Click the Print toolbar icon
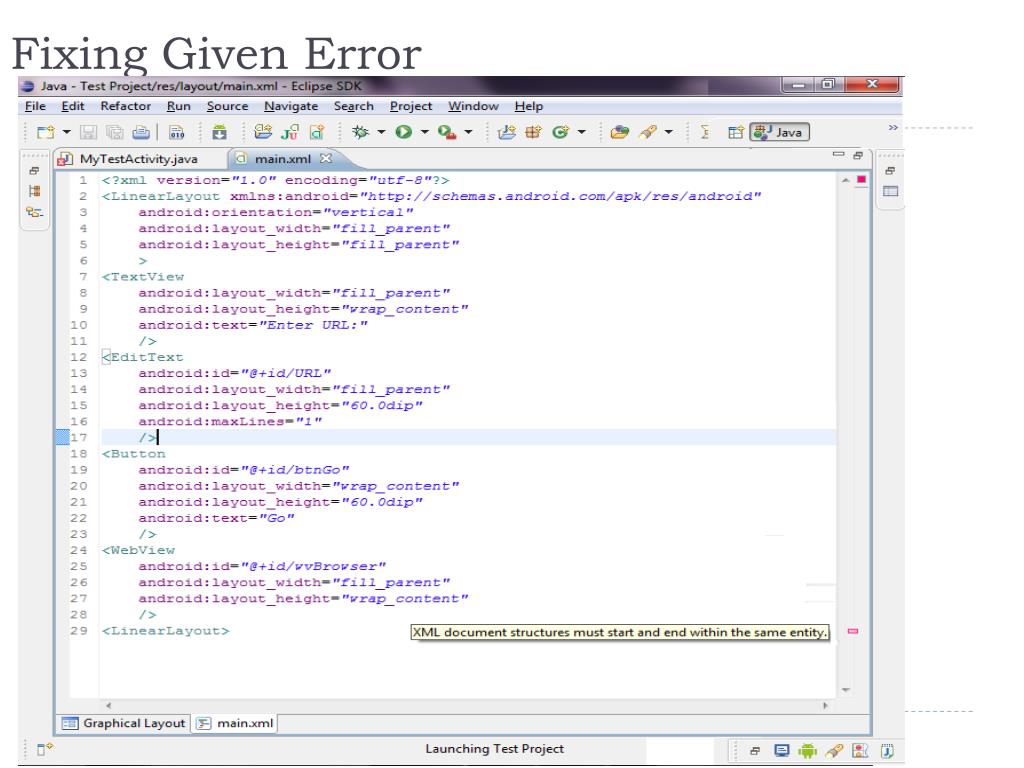This screenshot has width=1024, height=768. (x=141, y=133)
